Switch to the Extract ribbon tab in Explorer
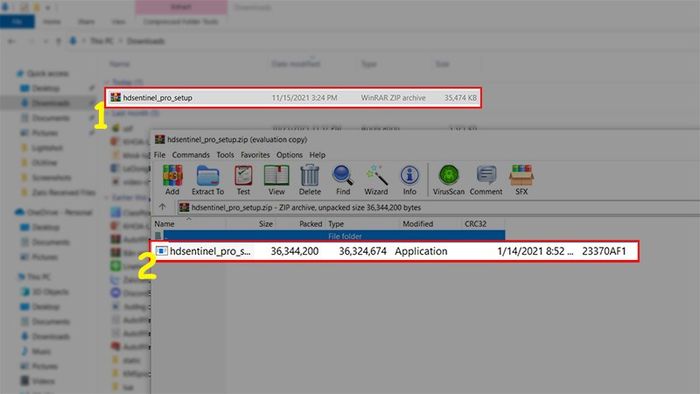The height and width of the screenshot is (394, 700). 181,7
